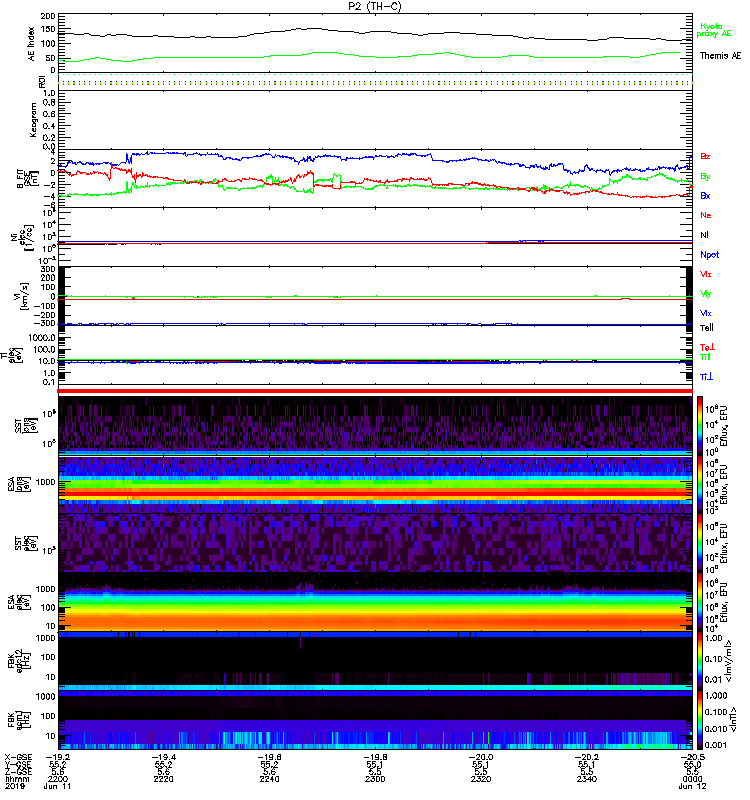The image size is (750, 800).
Task: Click the -300 tick on the Vi axis
Action: [x=45, y=323]
